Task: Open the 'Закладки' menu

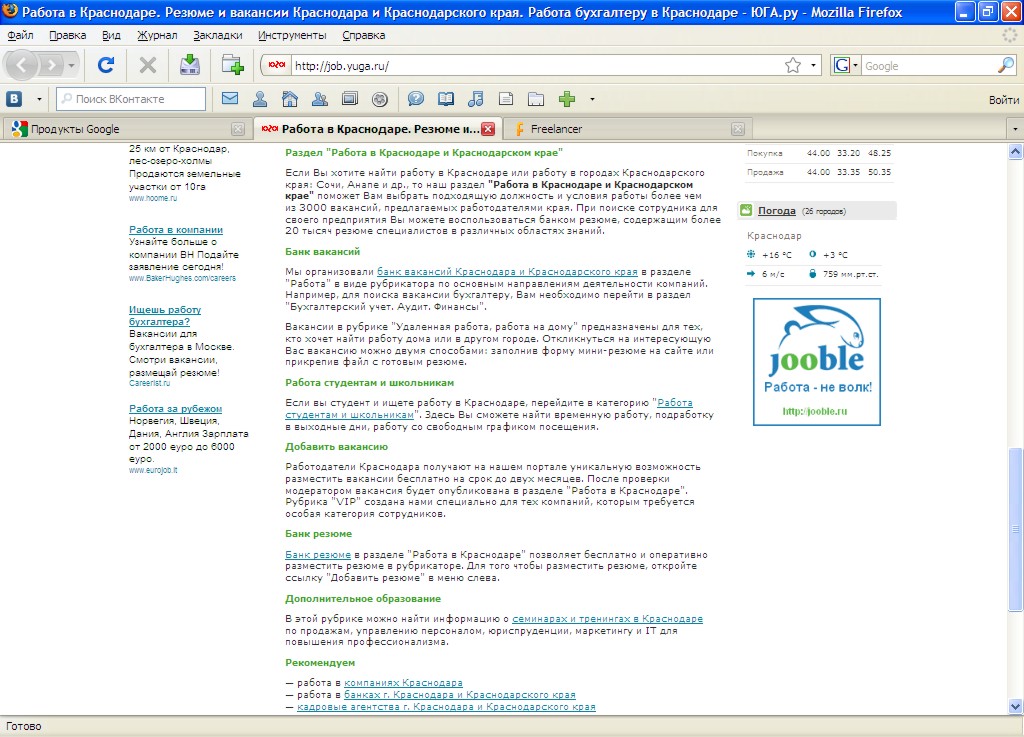Action: click(217, 35)
